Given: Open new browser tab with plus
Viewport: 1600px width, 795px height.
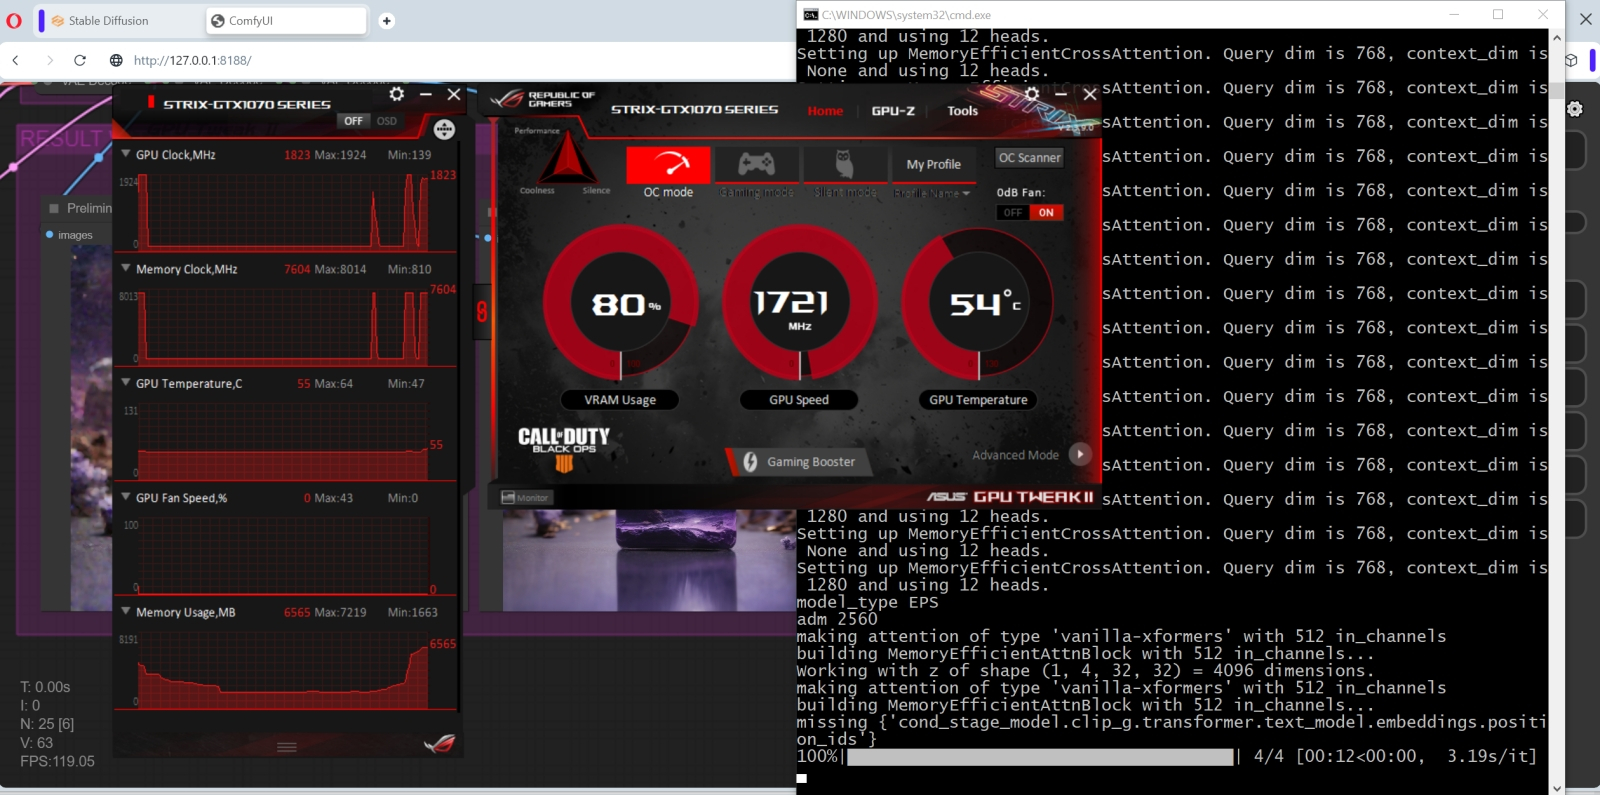Looking at the screenshot, I should [x=387, y=21].
